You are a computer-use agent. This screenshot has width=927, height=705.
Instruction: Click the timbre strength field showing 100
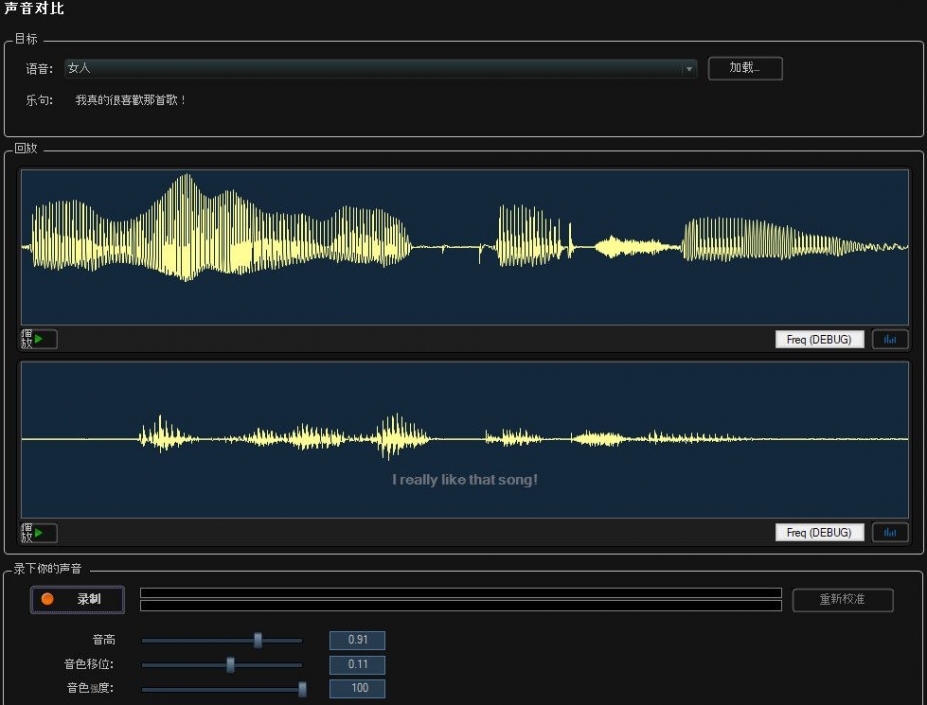[x=357, y=689]
